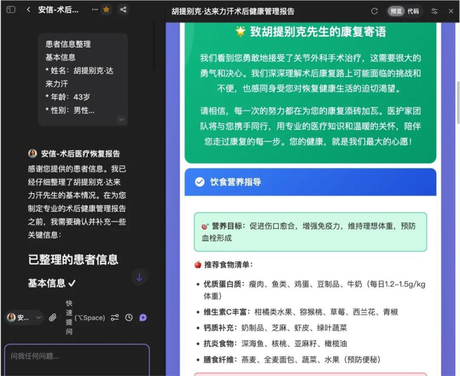This screenshot has height=376, width=460.
Task: Click the 基本信息 ✓ subheading
Action: (x=52, y=283)
